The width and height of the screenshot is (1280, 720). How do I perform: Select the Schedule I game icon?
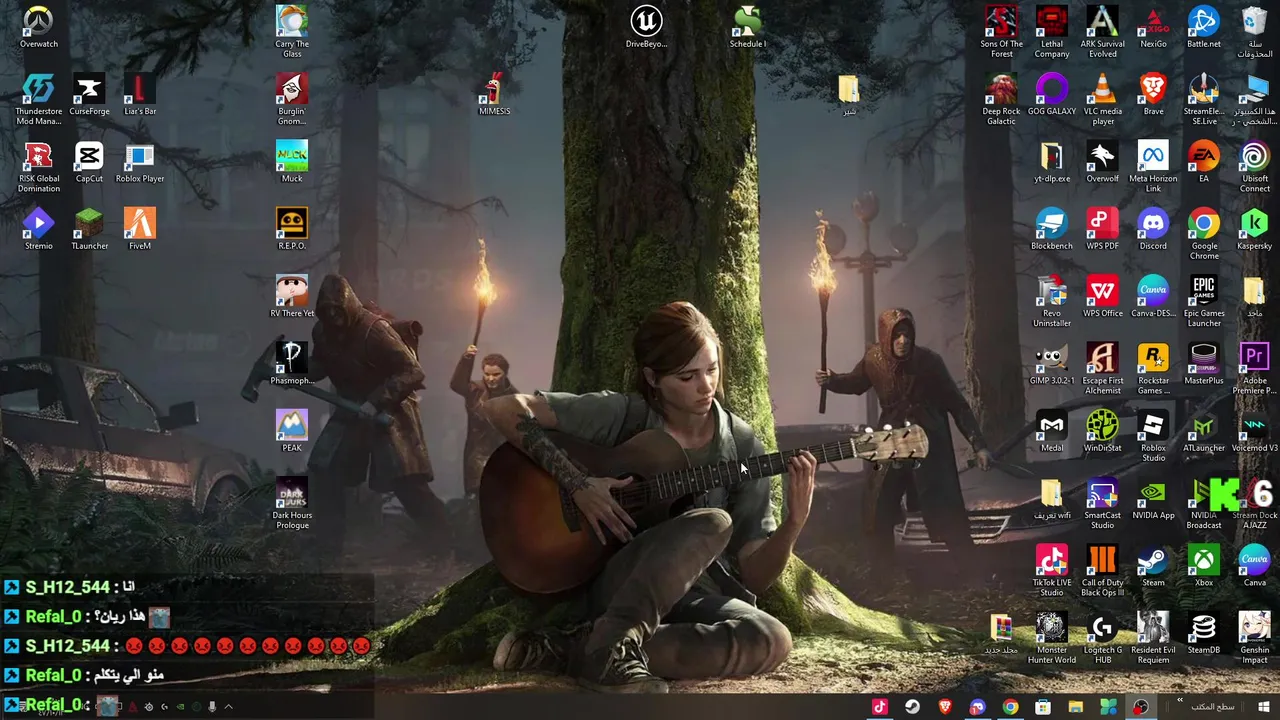tap(747, 27)
